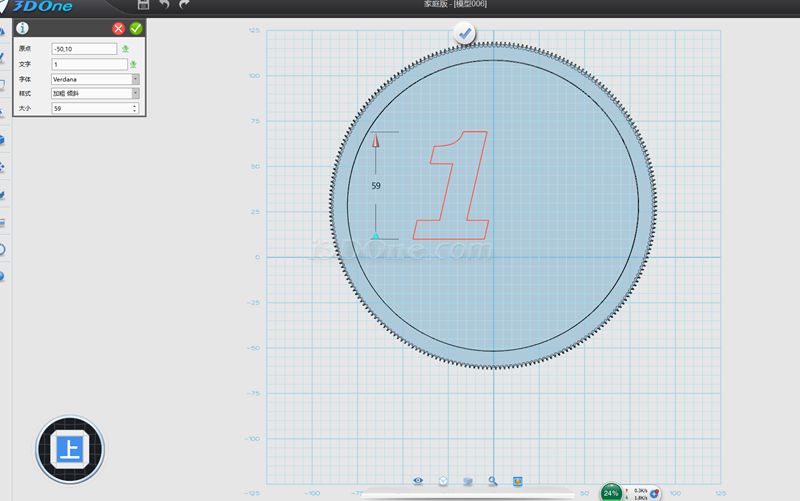800x501 pixels.
Task: Click the orange-blue icon in bottom toolbar
Action: click(x=518, y=481)
